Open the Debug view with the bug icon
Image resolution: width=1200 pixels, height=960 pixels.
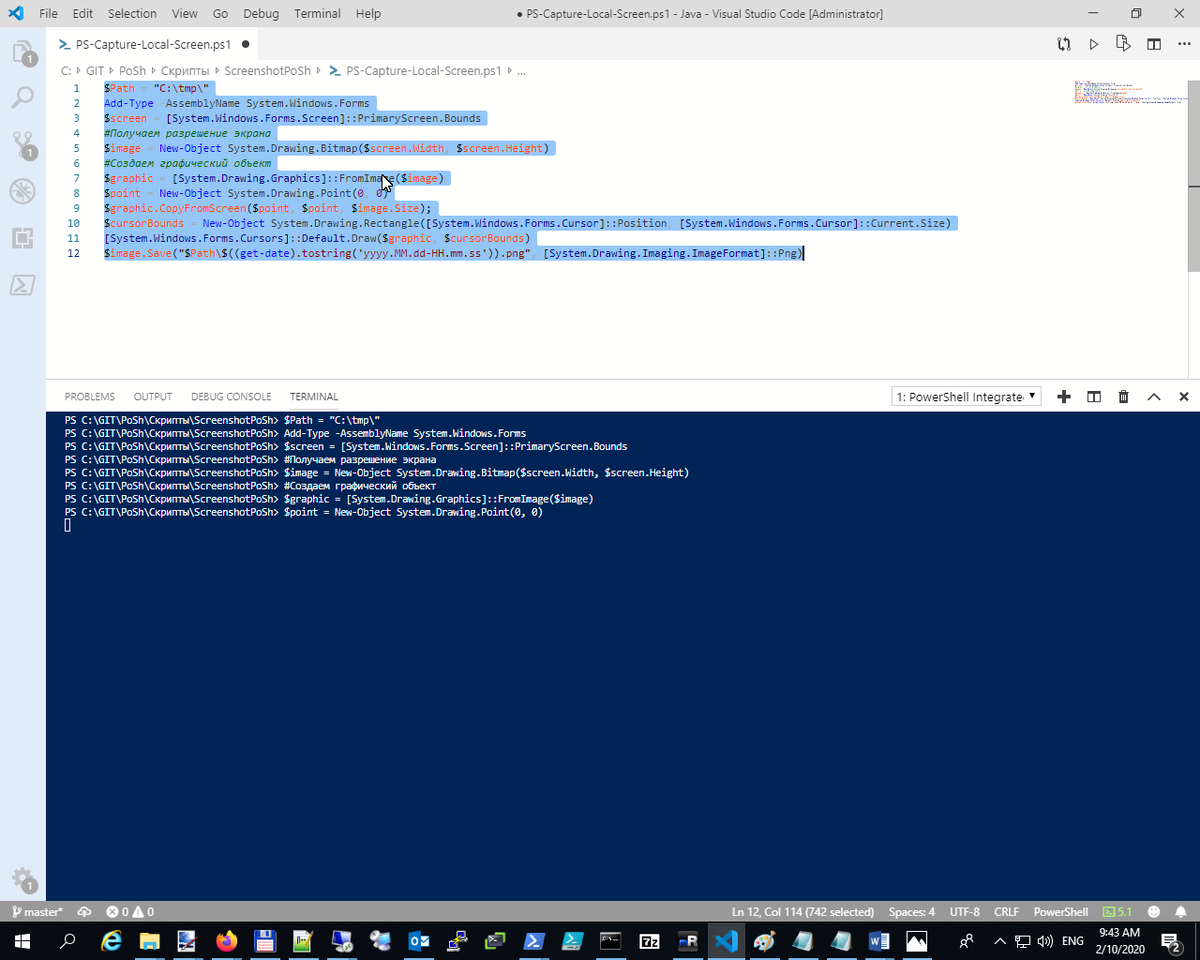[22, 191]
